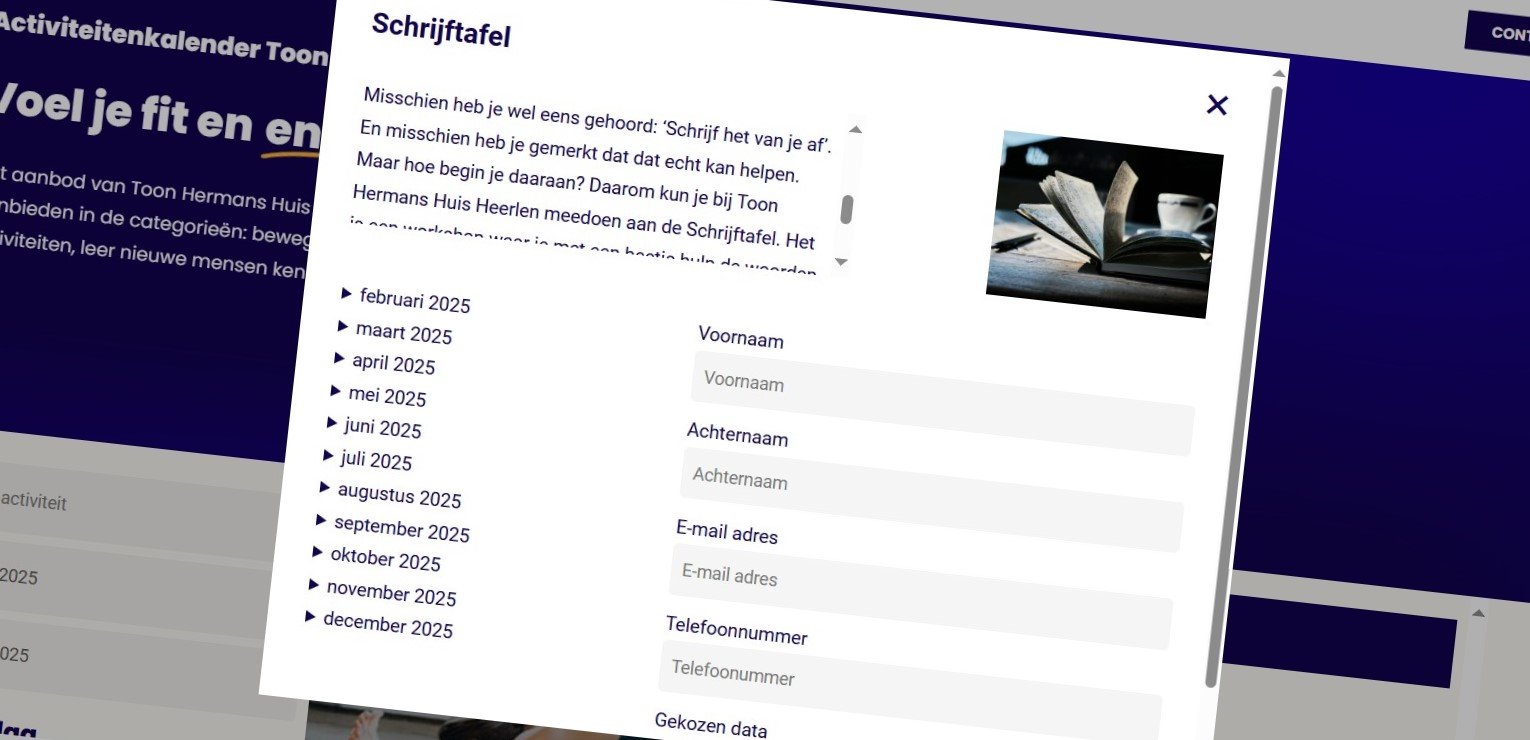Expand the juli 2025 dates

pos(368,460)
